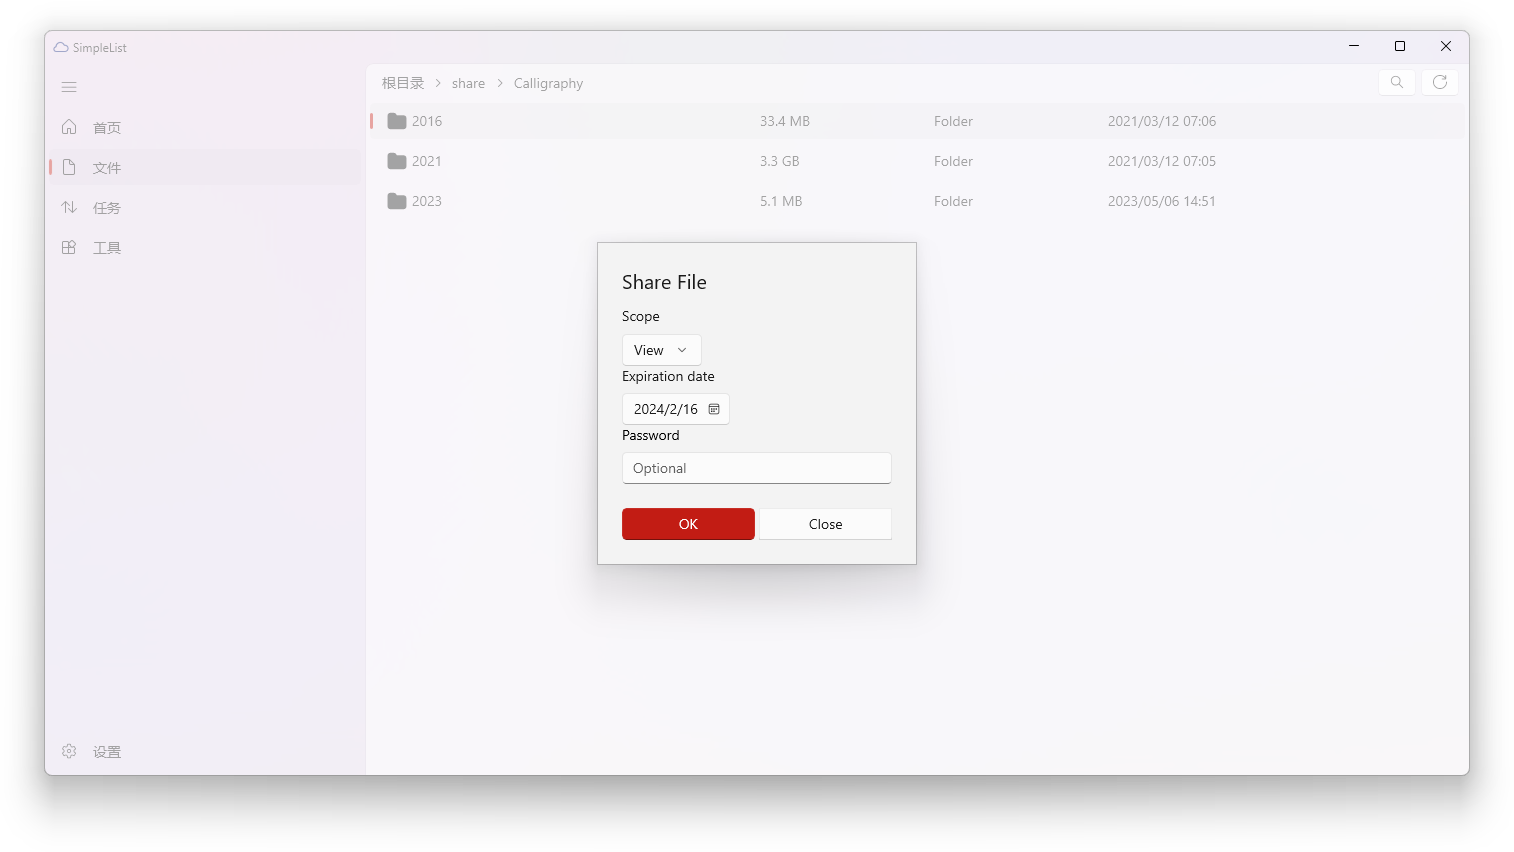The height and width of the screenshot is (852, 1514).
Task: Go to 根目录 in breadcrumb
Action: tap(403, 83)
